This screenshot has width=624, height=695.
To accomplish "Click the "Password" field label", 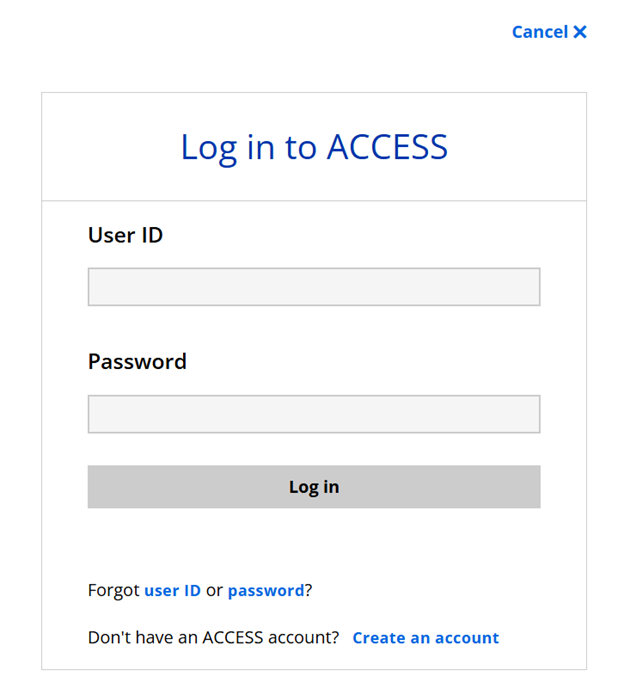I will point(137,361).
